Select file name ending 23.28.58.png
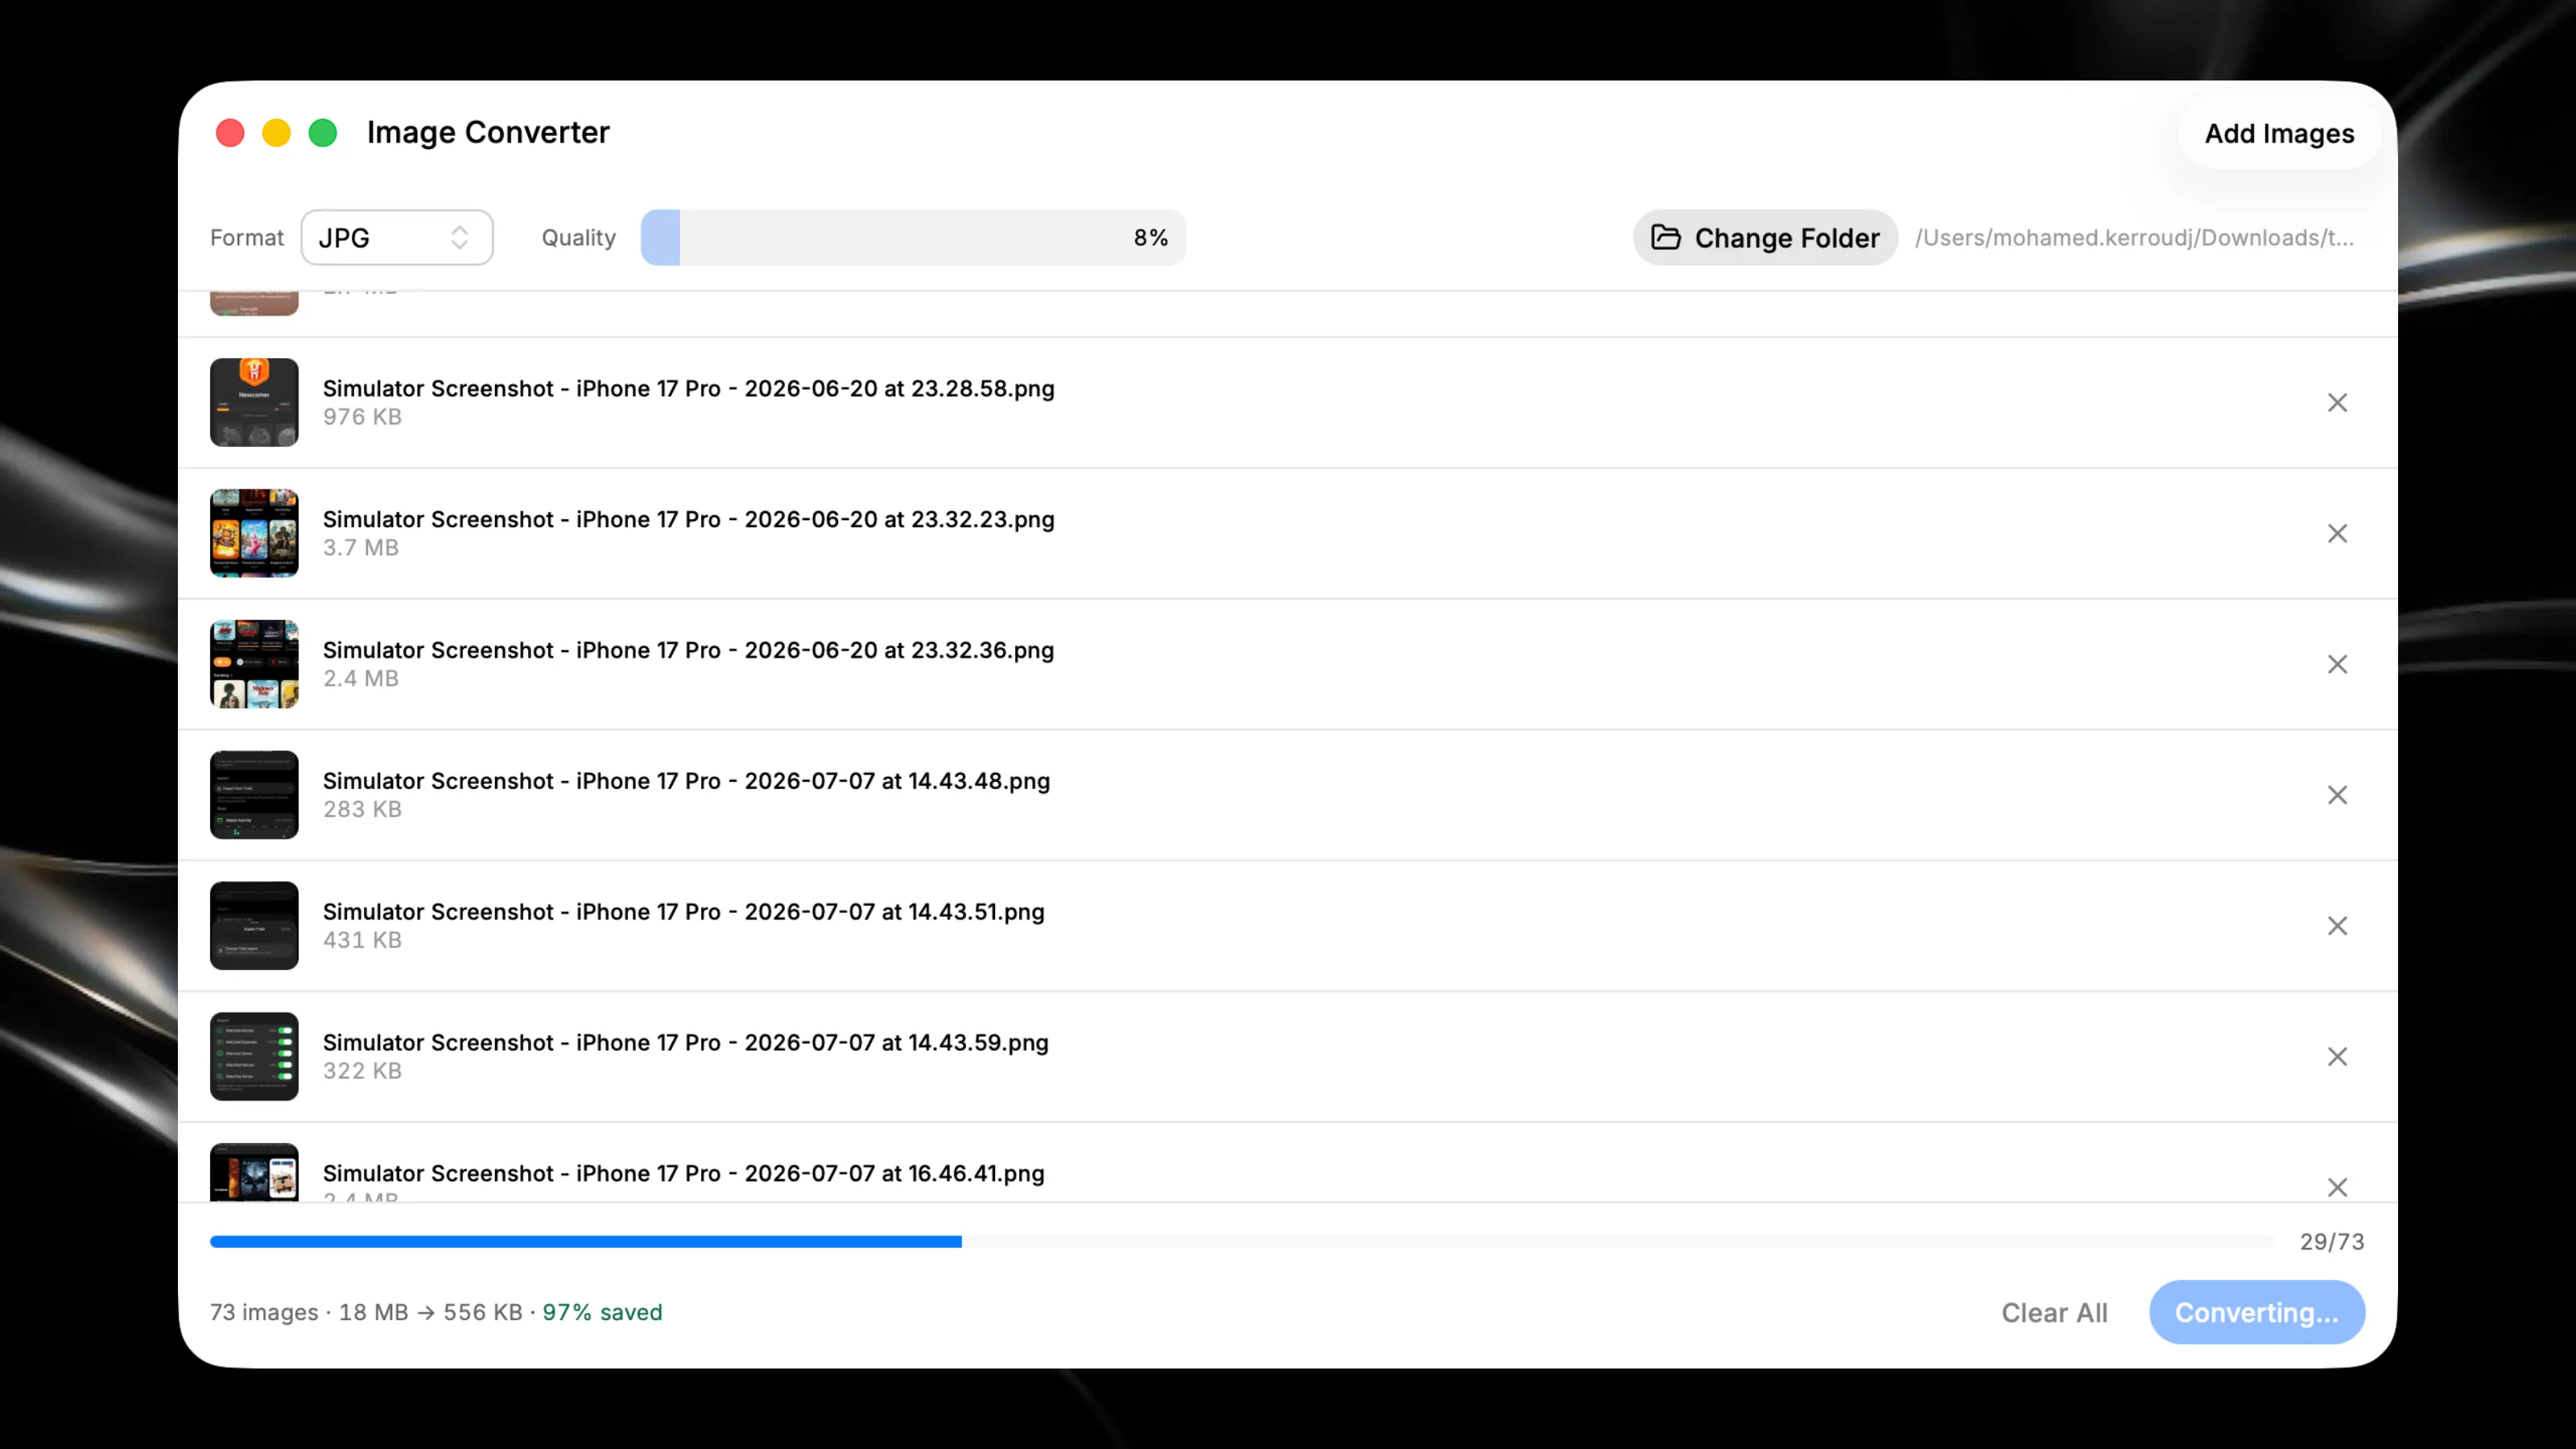 688,388
